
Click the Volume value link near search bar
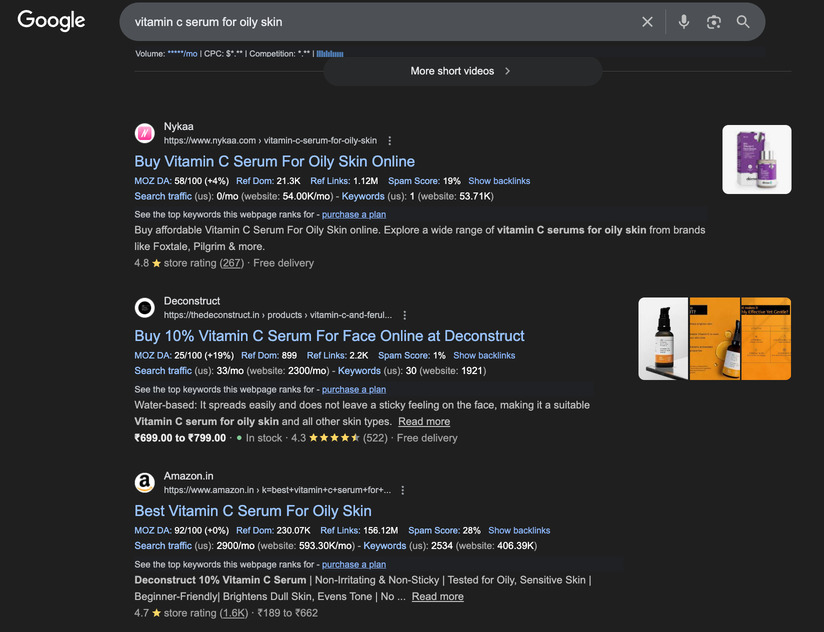coord(182,54)
